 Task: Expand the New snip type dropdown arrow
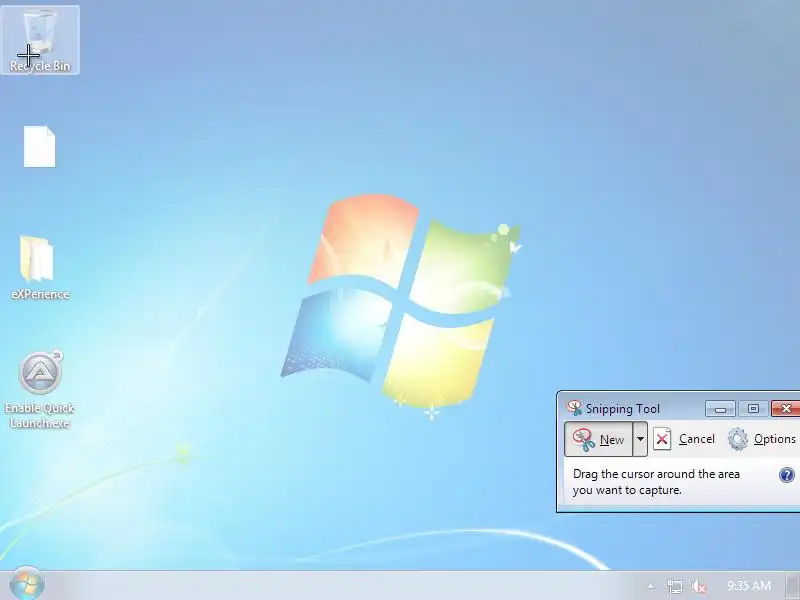tap(640, 439)
